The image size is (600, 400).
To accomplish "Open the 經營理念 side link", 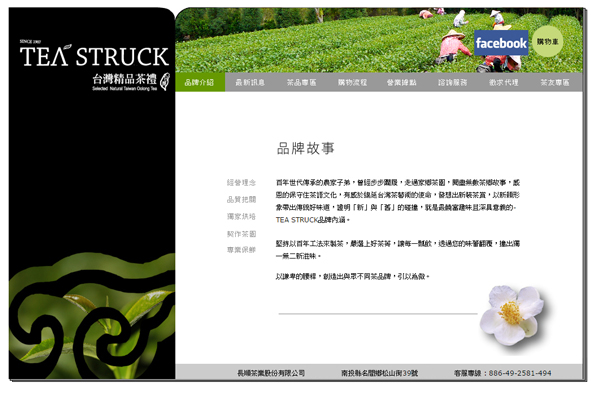I will point(241,183).
